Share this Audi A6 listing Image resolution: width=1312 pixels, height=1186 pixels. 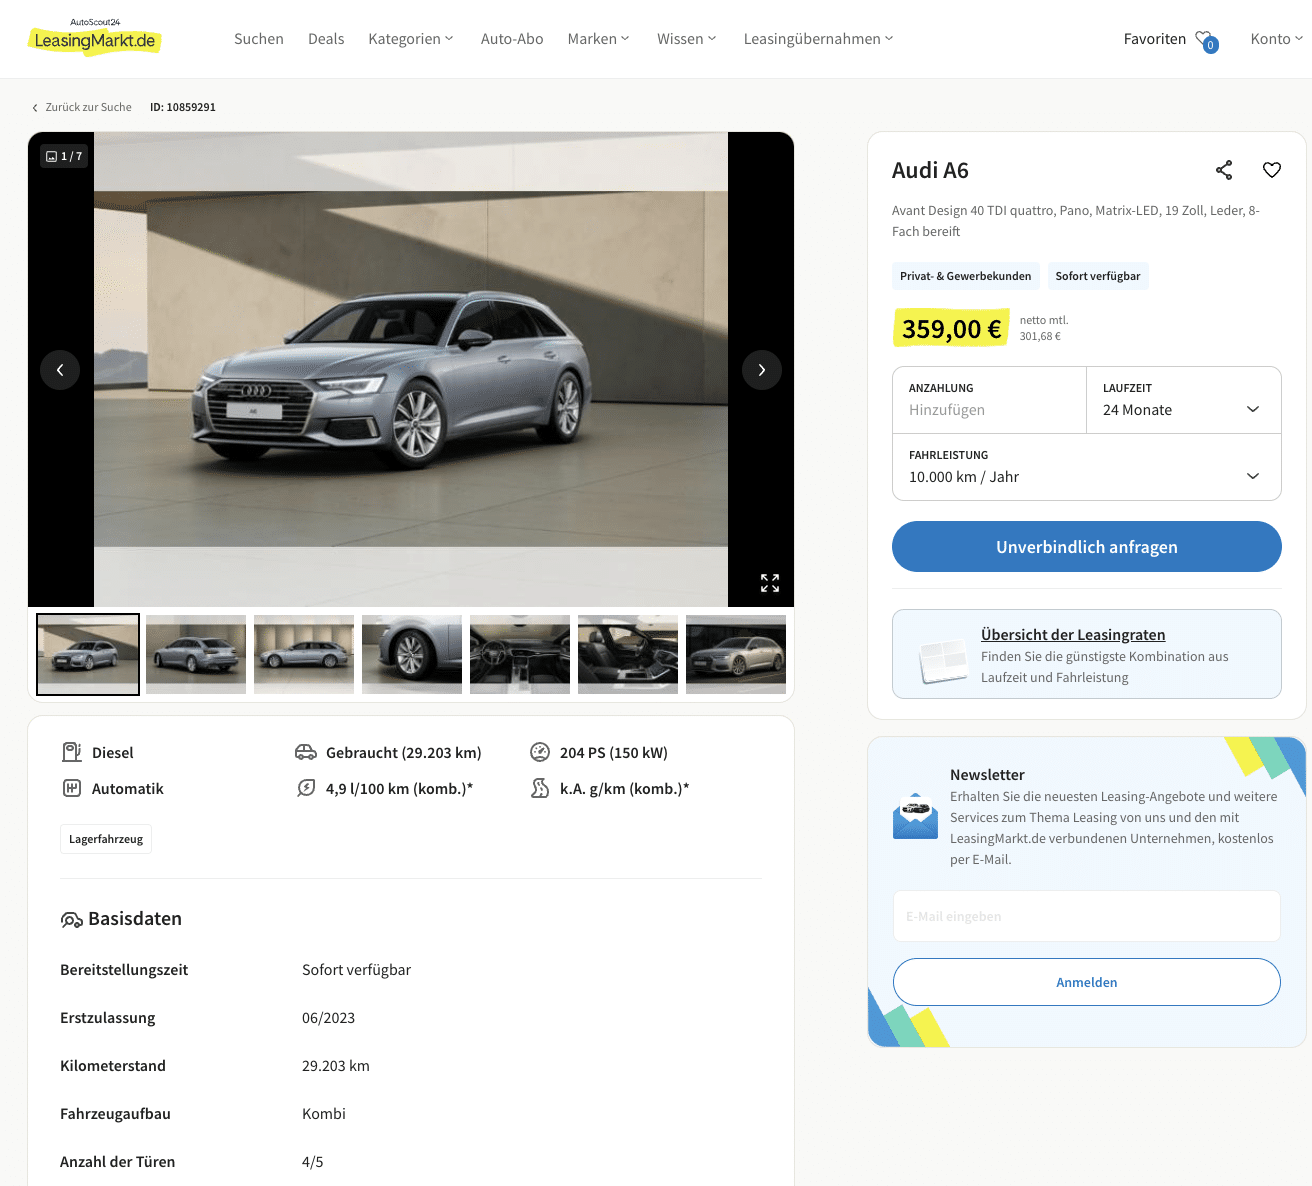click(x=1224, y=170)
